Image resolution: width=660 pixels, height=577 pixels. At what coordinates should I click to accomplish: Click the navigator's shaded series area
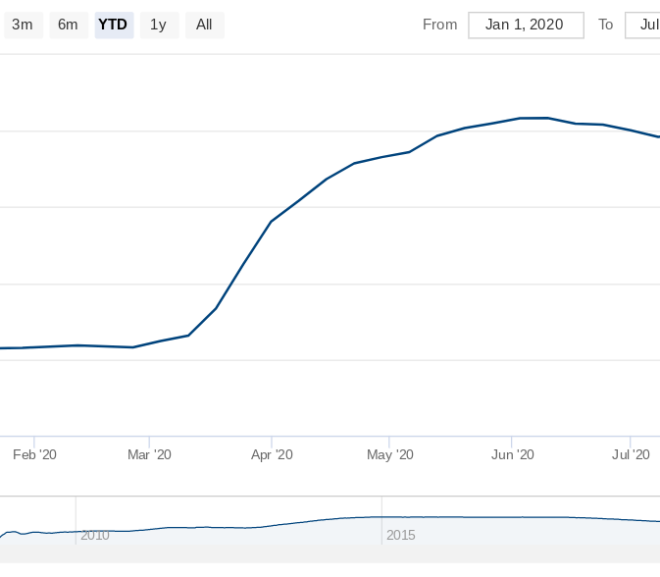(330, 531)
